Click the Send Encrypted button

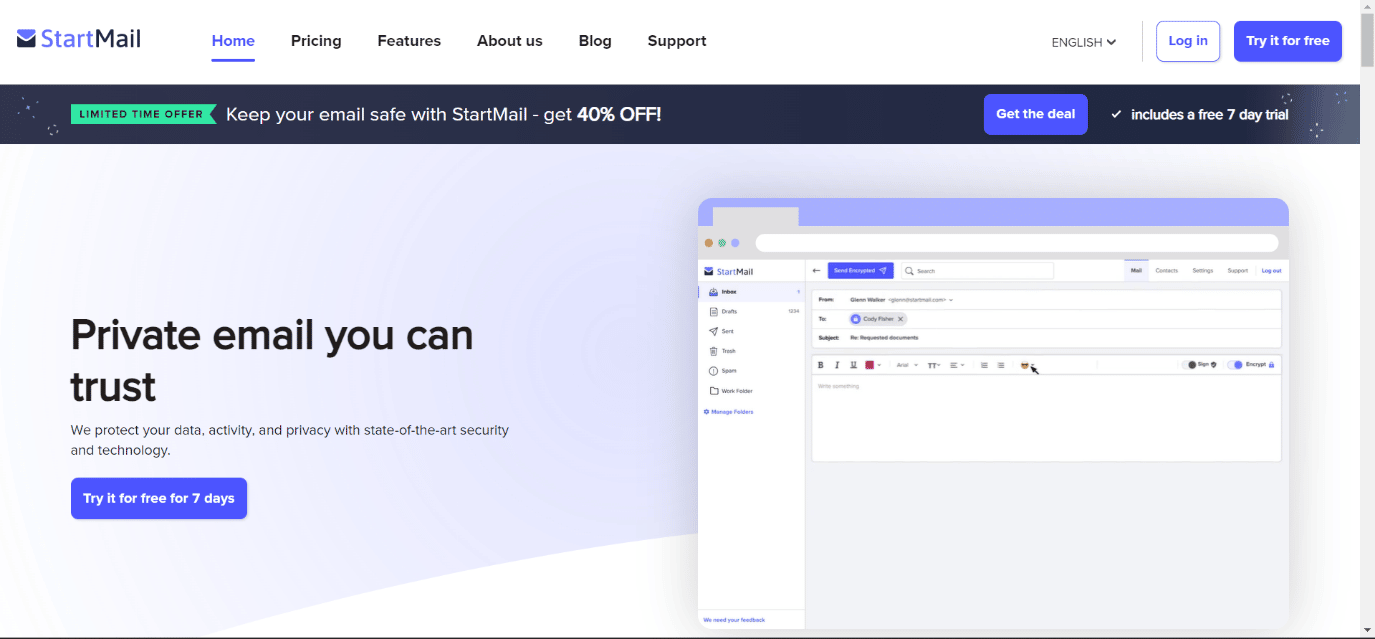(860, 271)
